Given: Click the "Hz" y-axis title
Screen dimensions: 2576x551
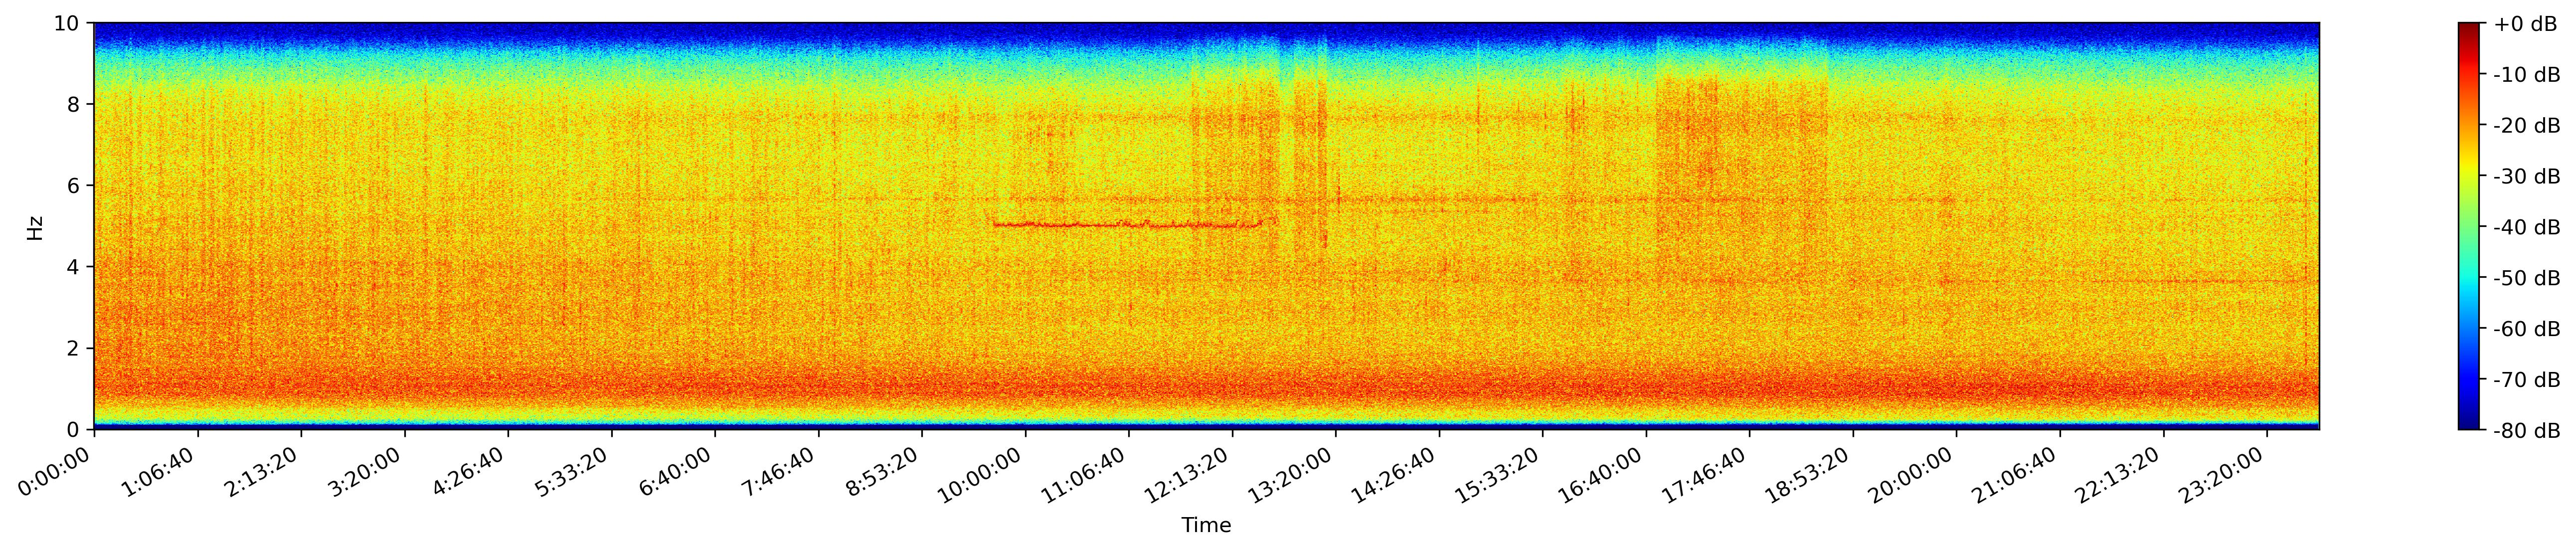Looking at the screenshot, I should (x=35, y=227).
